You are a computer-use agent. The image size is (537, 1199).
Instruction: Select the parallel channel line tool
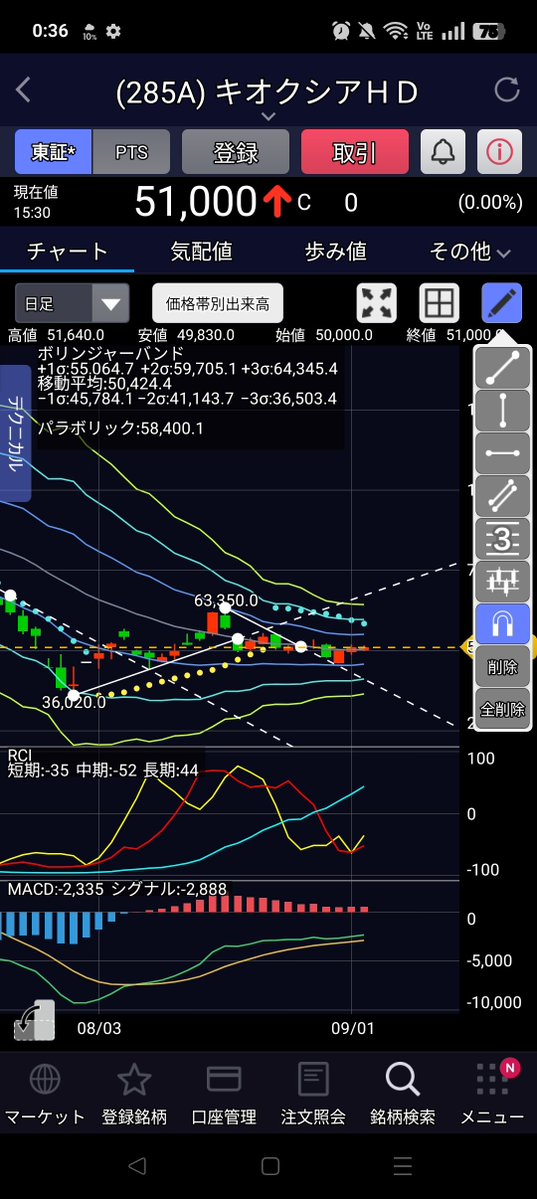[x=503, y=496]
